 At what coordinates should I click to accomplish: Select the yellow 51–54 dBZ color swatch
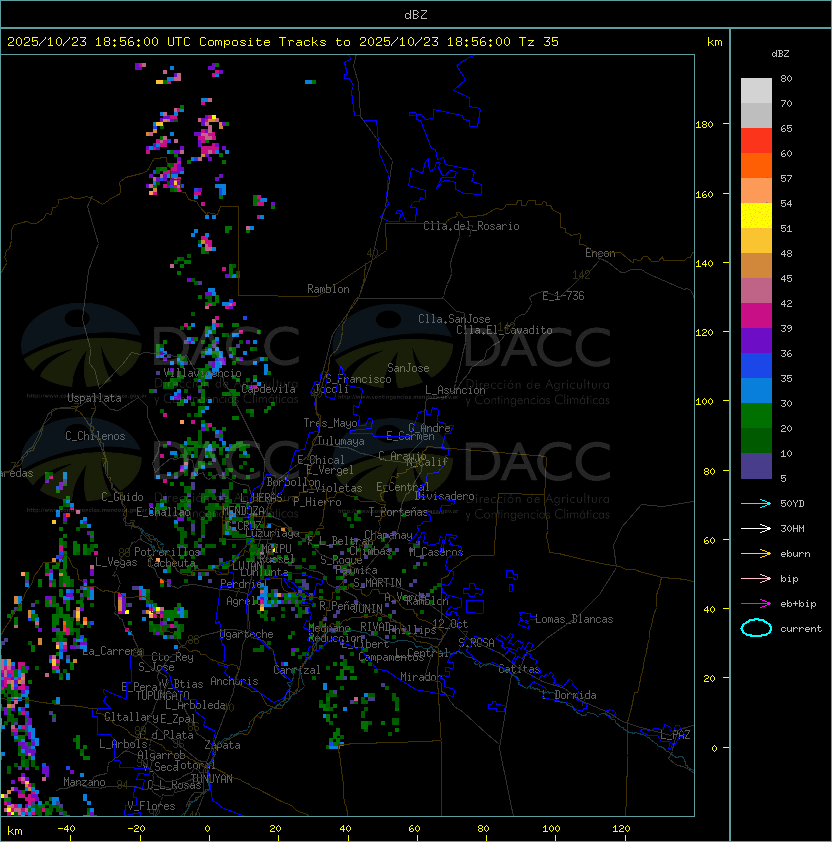pyautogui.click(x=756, y=216)
